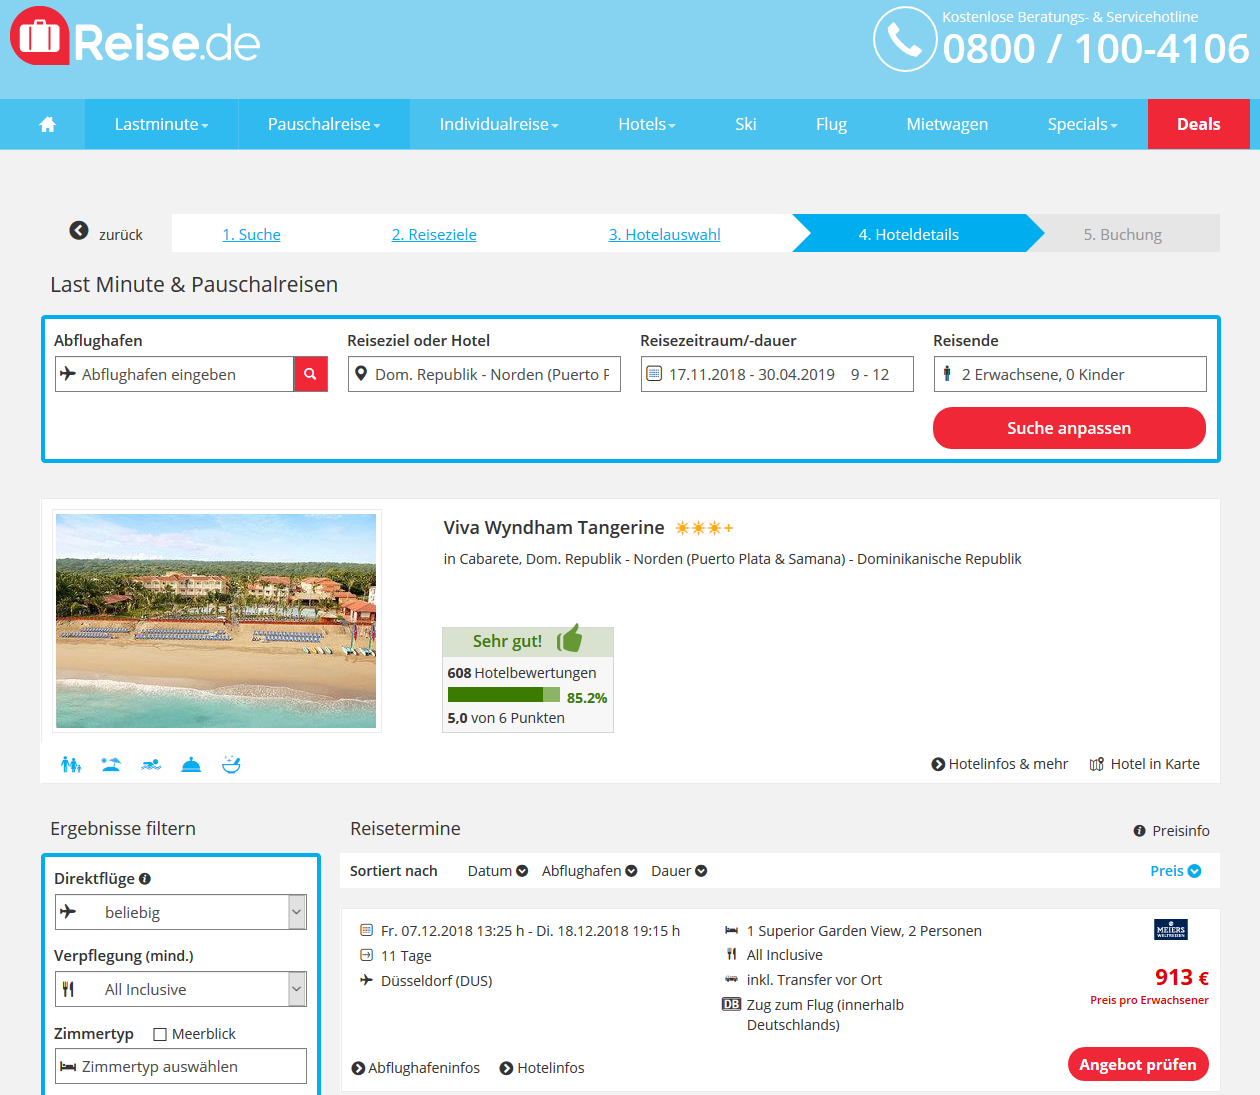Open the Flug menu item

coord(831,124)
